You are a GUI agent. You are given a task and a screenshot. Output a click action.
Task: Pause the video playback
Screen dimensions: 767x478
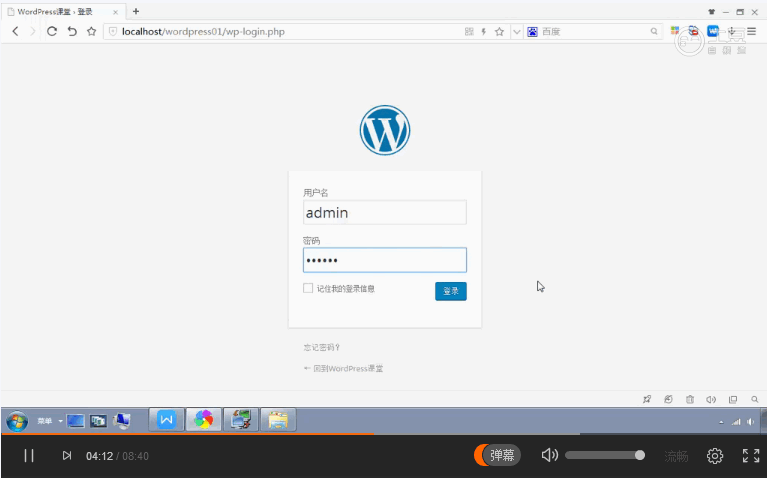[29, 455]
